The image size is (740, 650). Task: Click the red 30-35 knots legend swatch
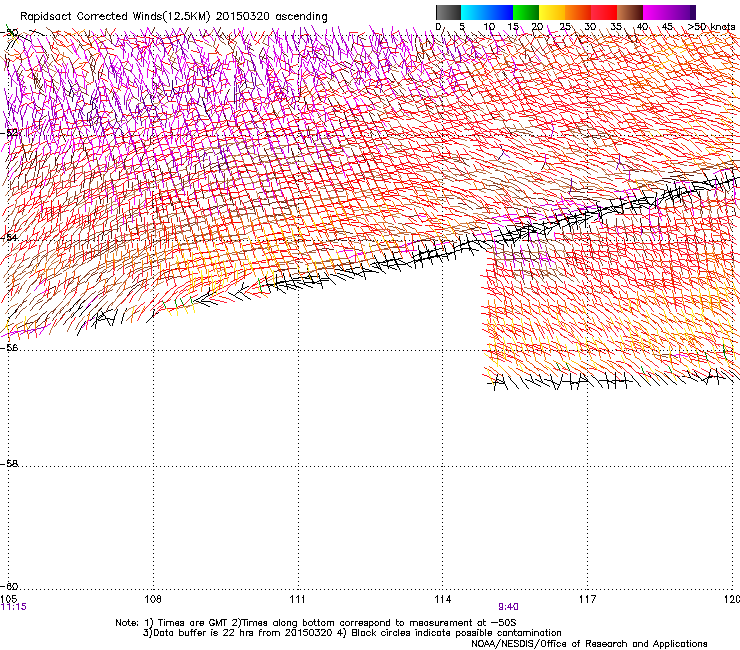coord(604,12)
